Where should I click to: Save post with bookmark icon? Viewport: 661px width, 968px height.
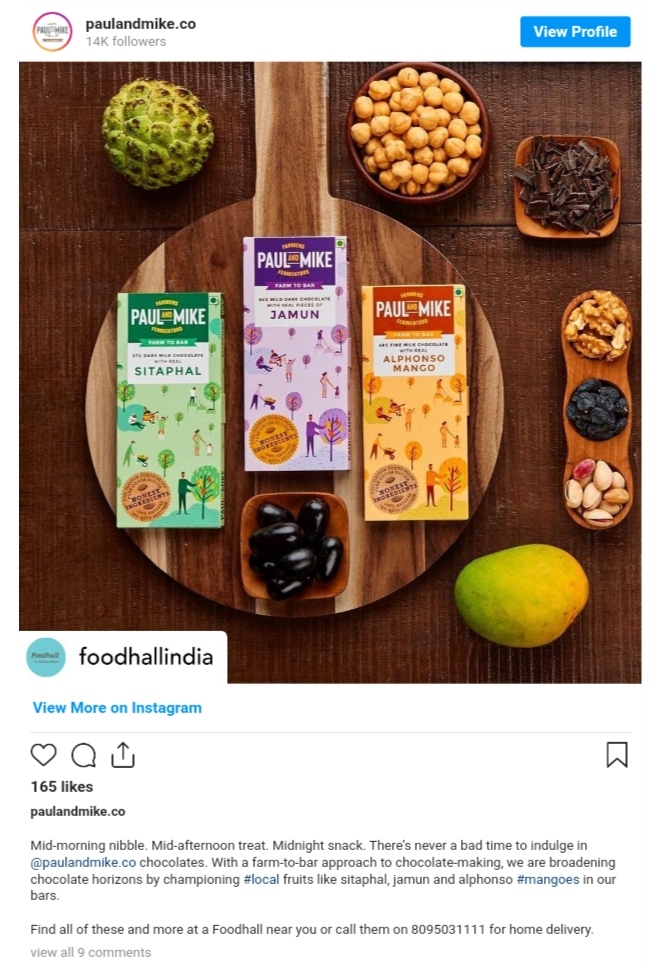[x=617, y=754]
